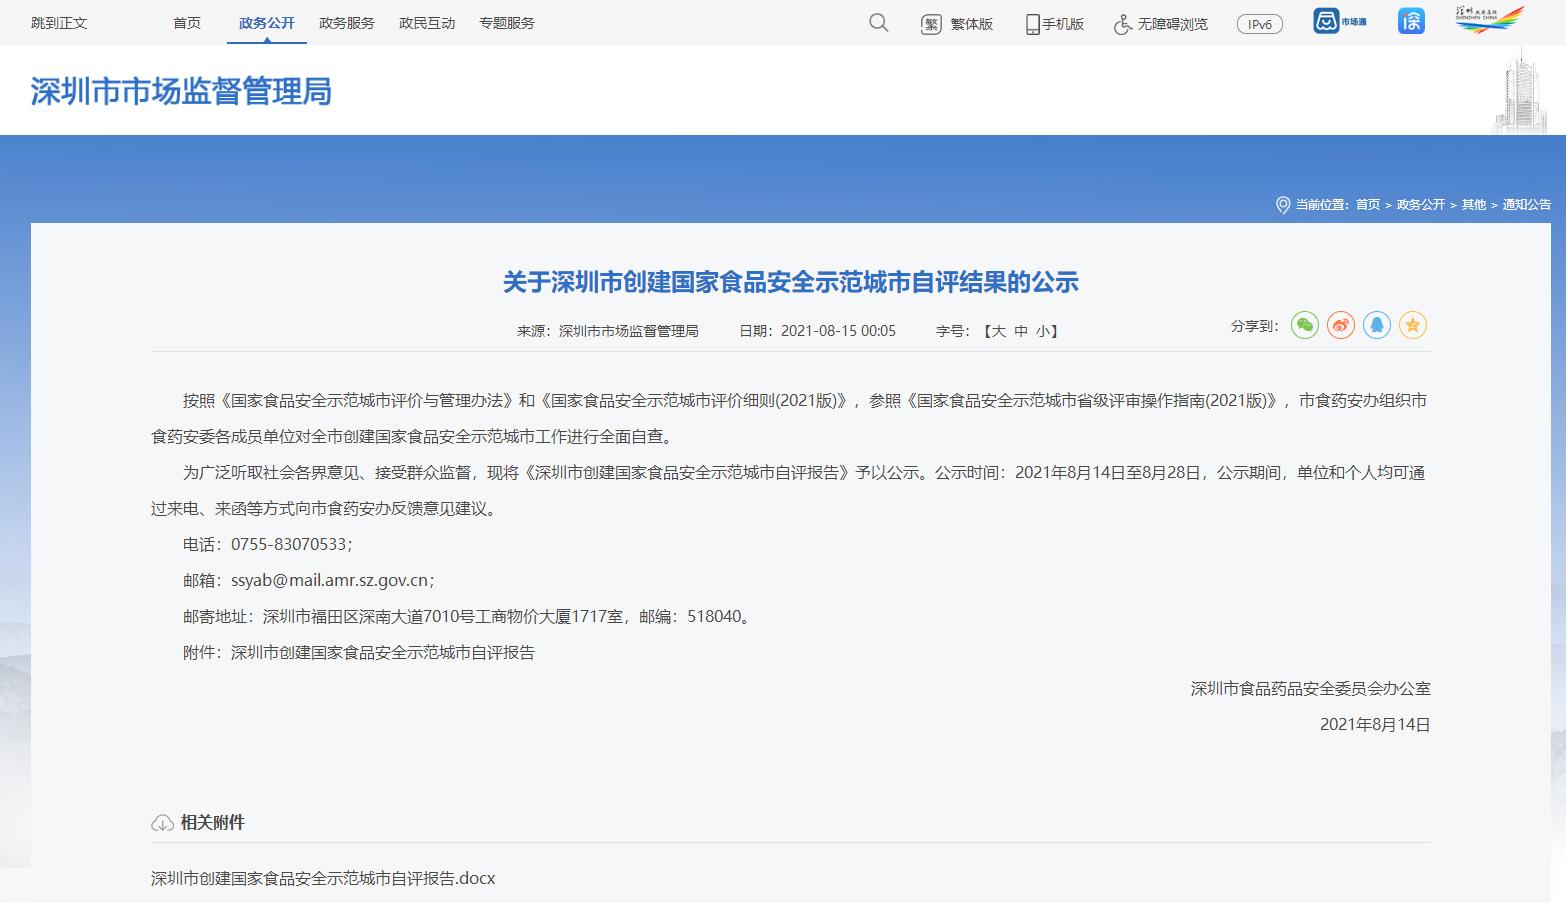Select the 政务公开 tab
This screenshot has width=1566, height=903.
click(x=266, y=23)
